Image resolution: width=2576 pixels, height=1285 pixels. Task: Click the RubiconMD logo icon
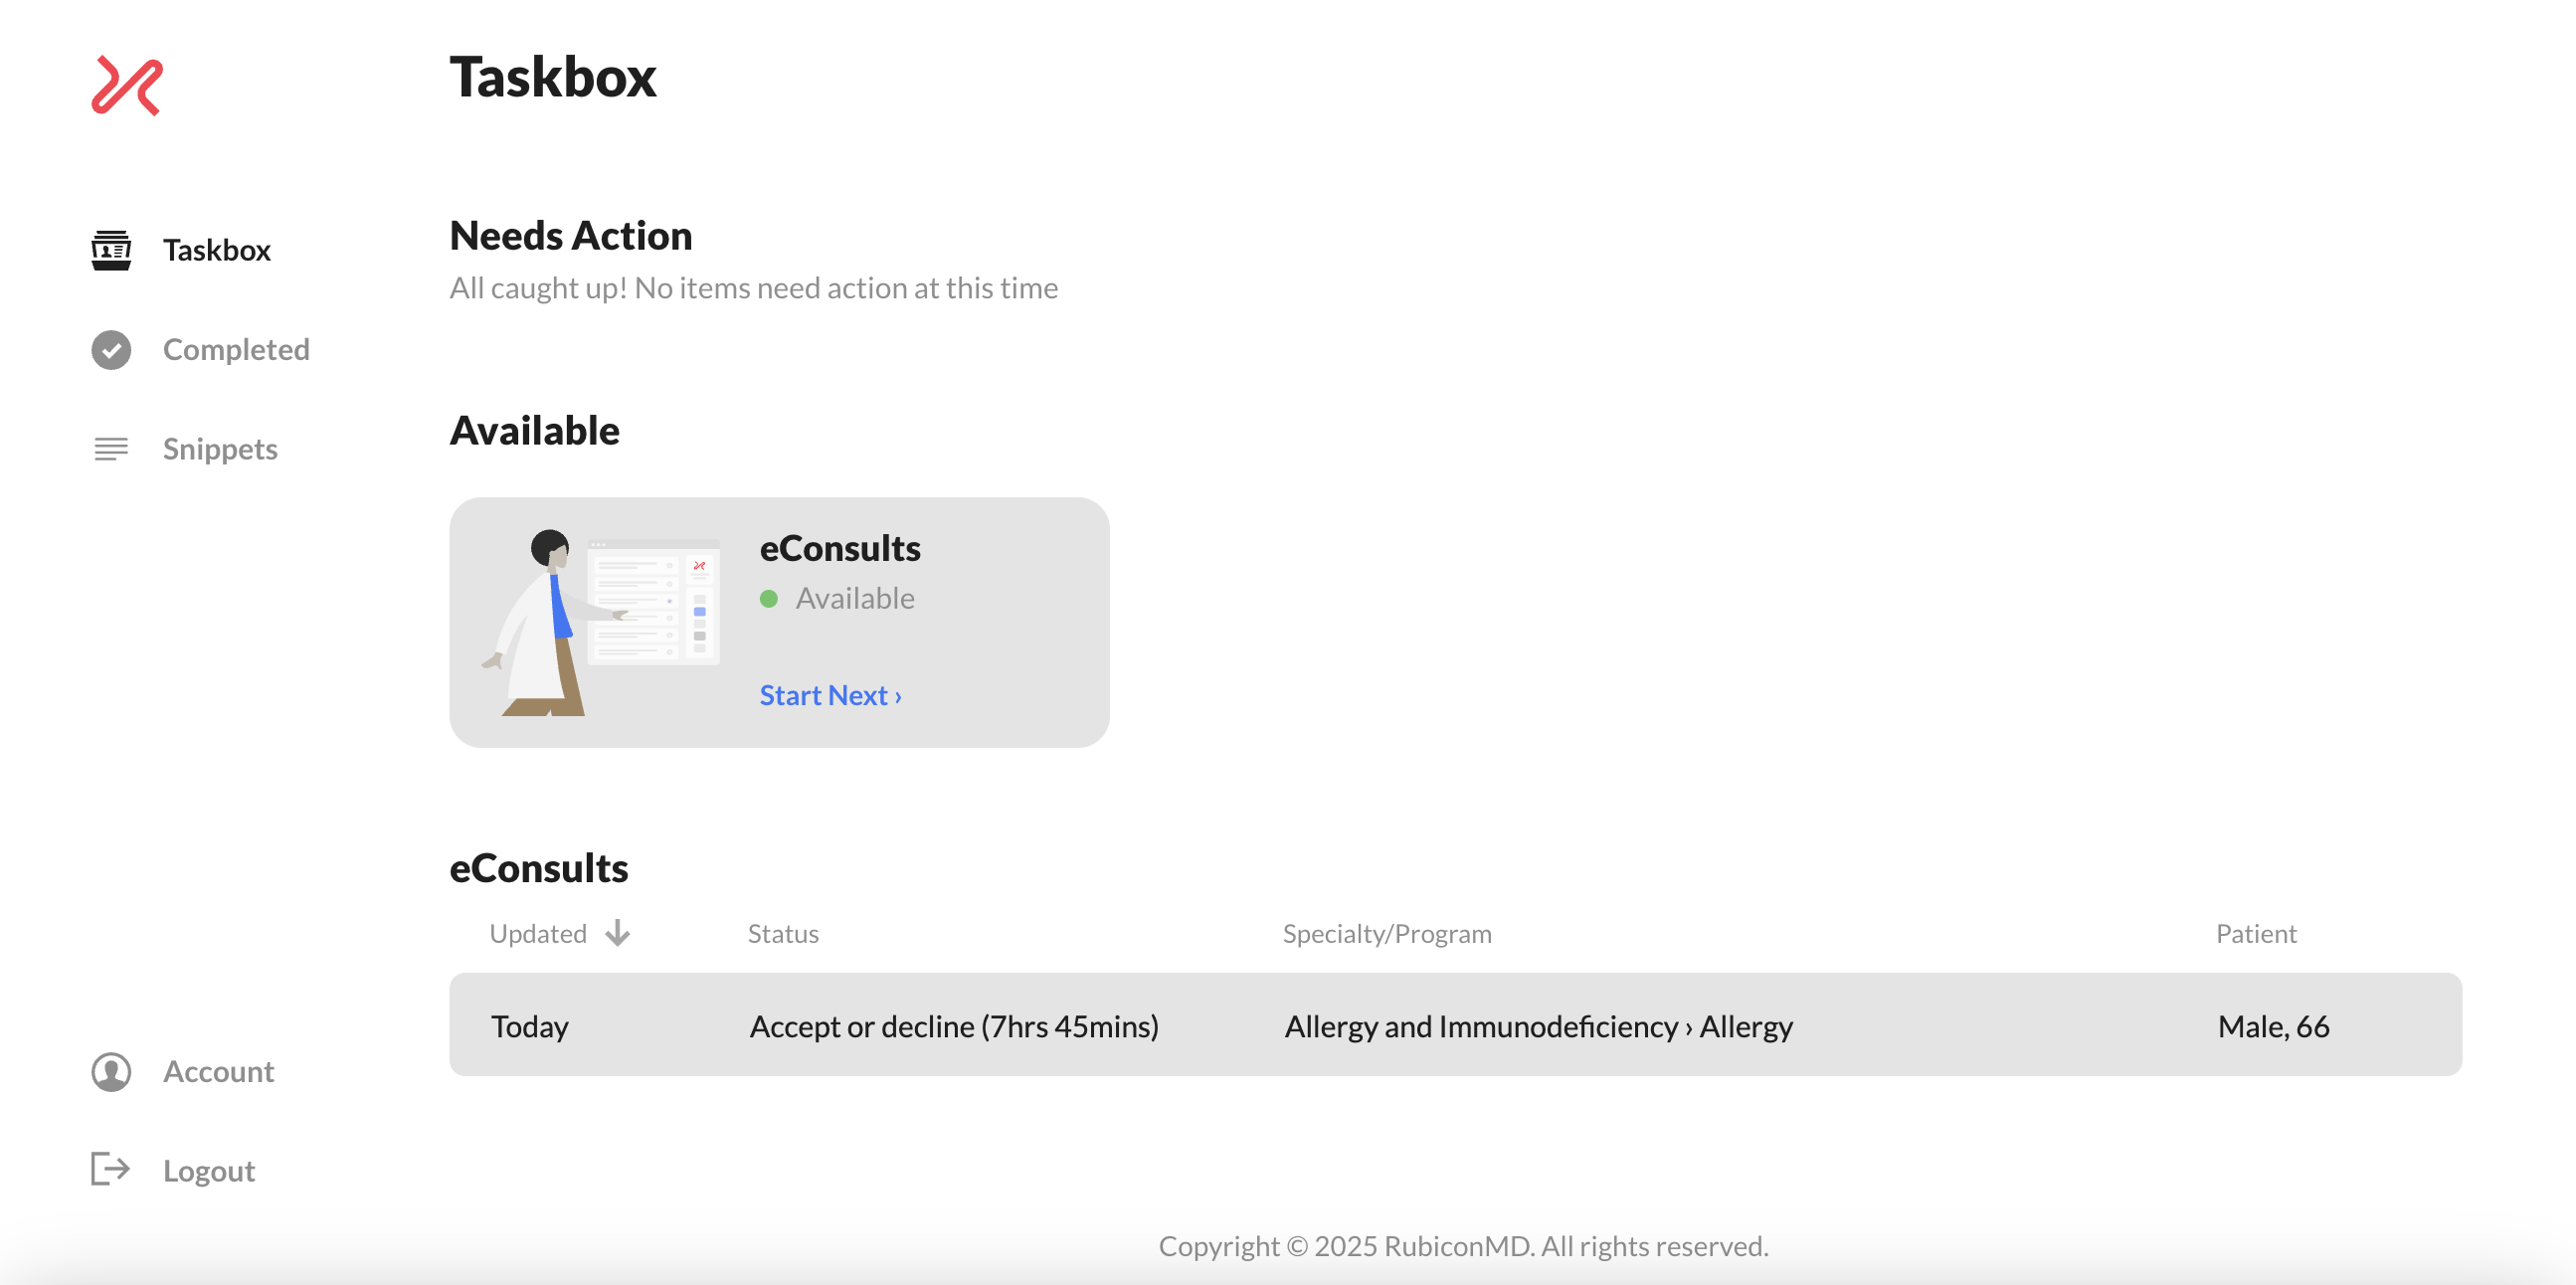[x=127, y=86]
